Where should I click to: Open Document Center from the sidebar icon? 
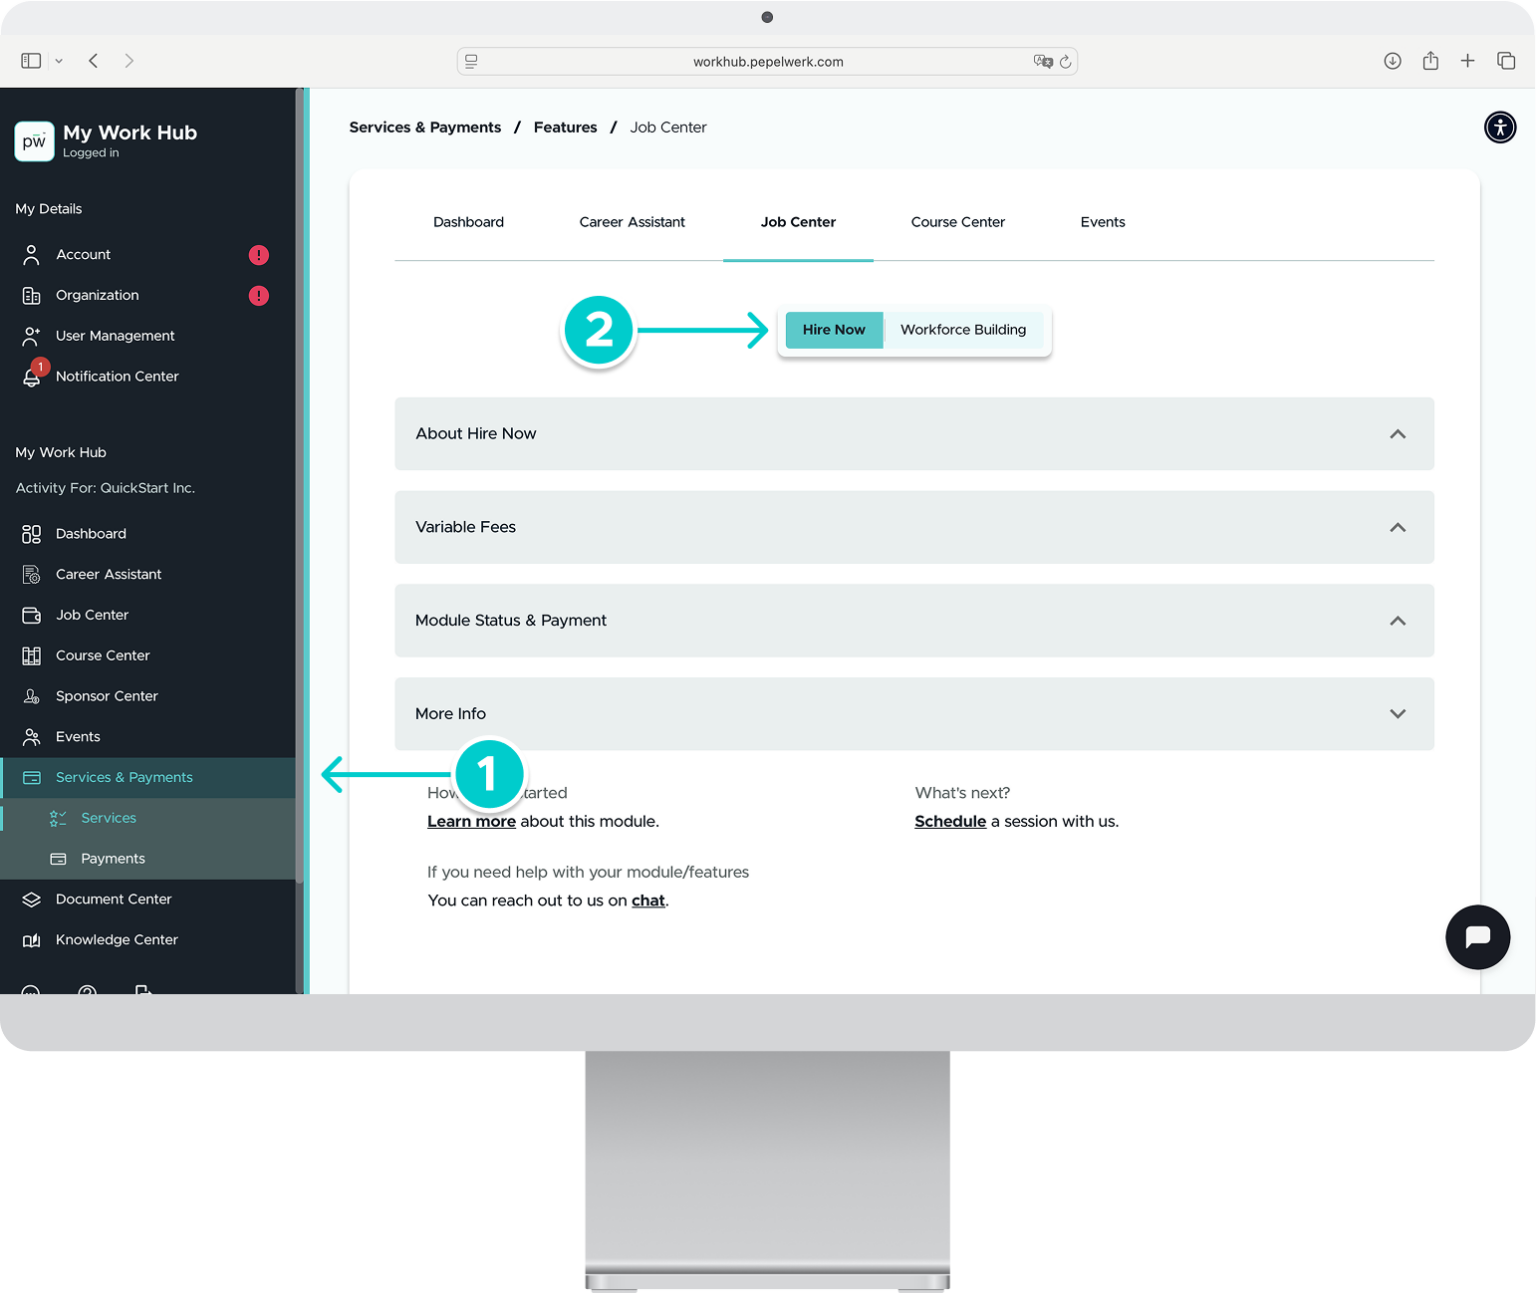pos(31,899)
